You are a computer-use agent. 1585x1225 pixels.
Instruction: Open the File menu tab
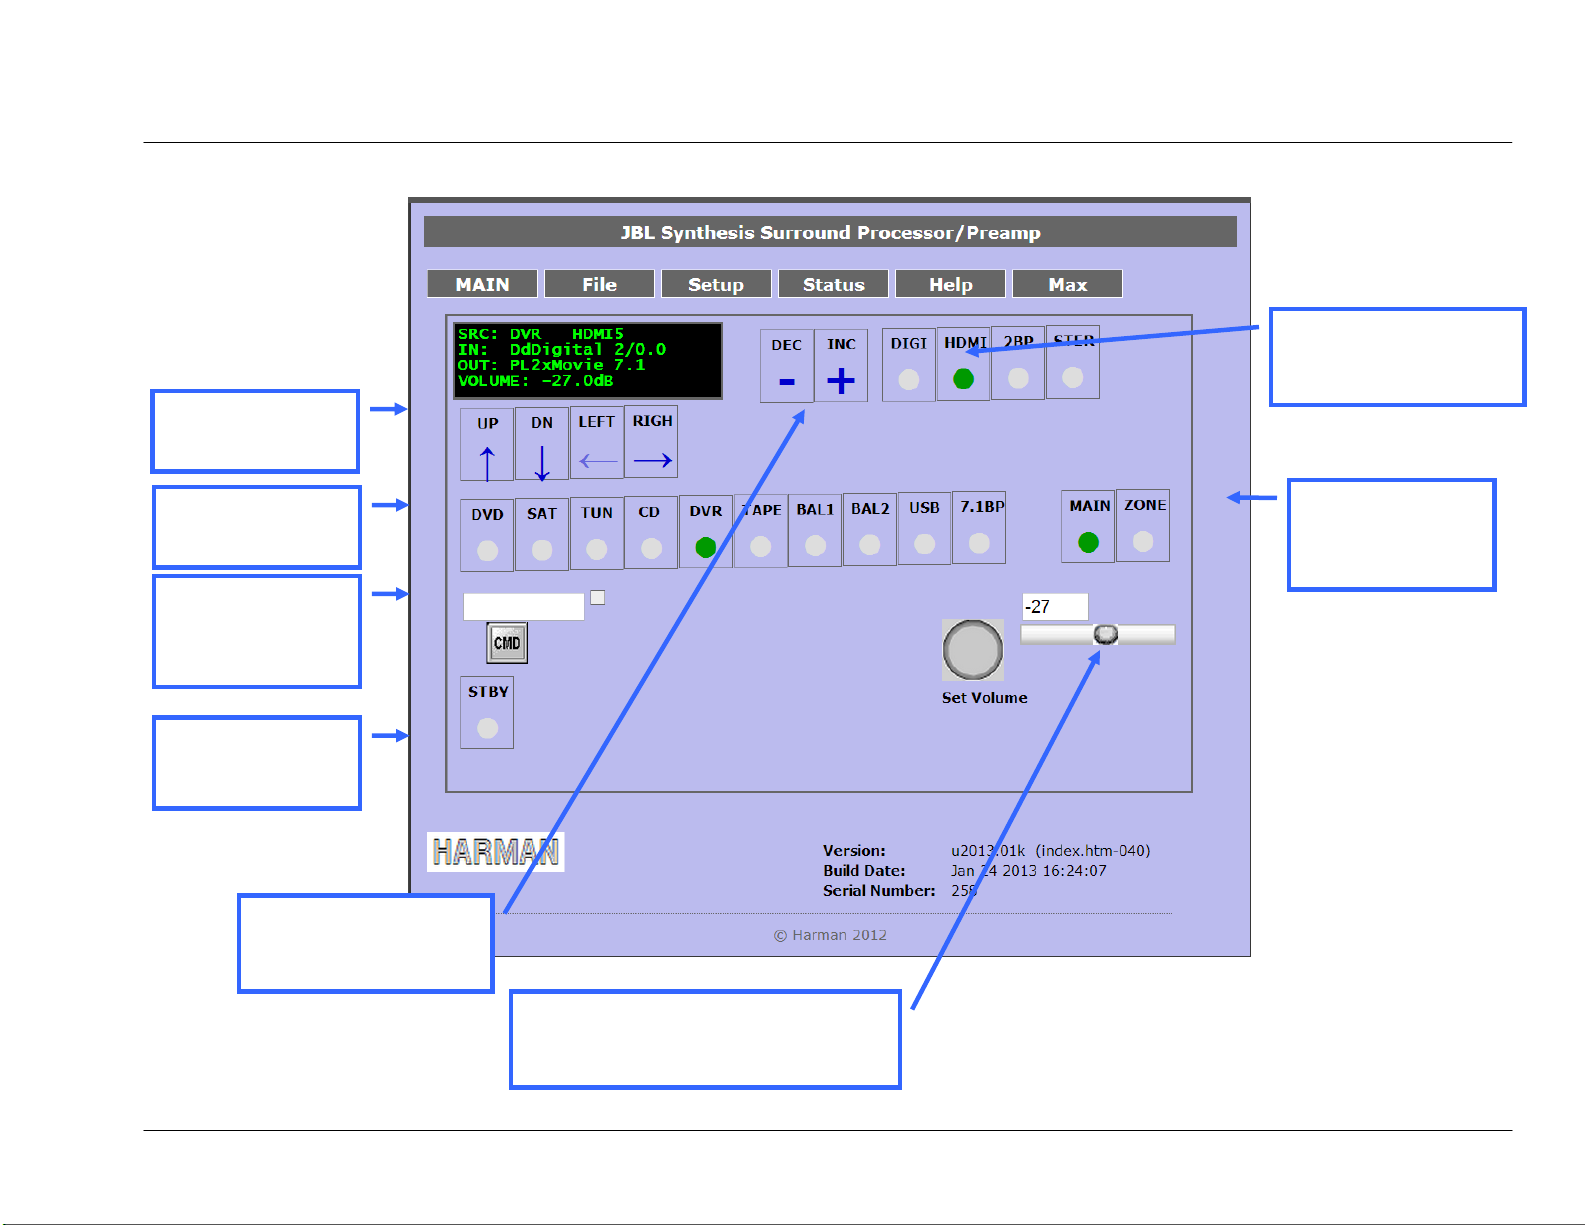pyautogui.click(x=599, y=284)
